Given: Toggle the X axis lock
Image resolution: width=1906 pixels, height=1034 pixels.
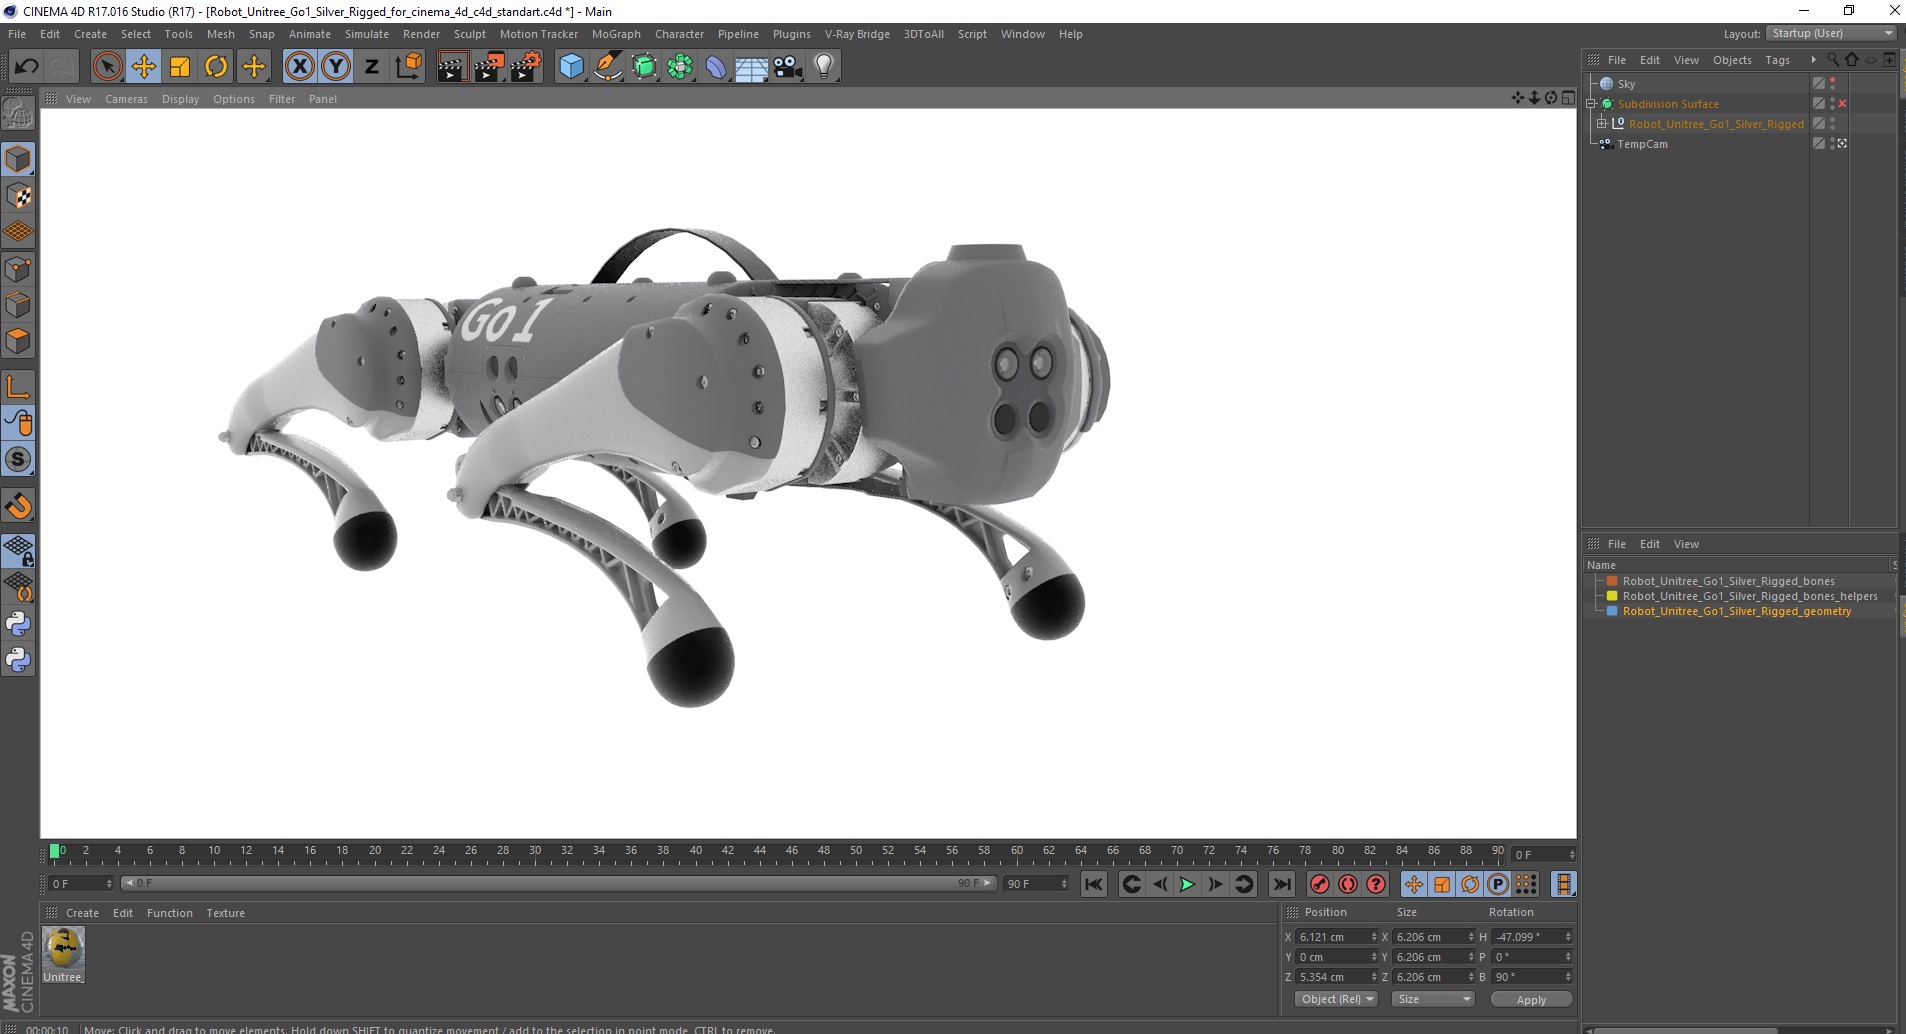Looking at the screenshot, I should (299, 67).
